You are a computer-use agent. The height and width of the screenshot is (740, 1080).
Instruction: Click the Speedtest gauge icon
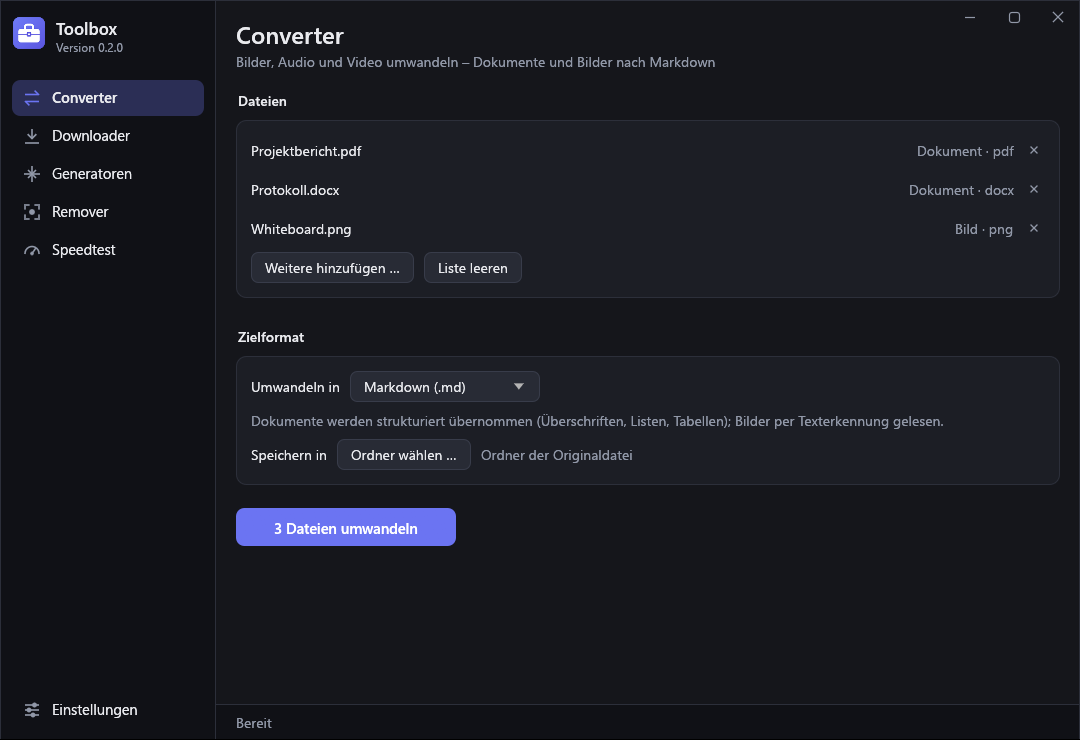point(32,250)
